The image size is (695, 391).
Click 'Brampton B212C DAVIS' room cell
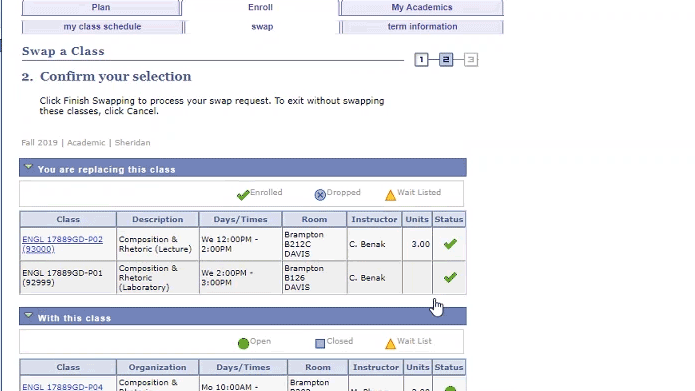point(314,244)
